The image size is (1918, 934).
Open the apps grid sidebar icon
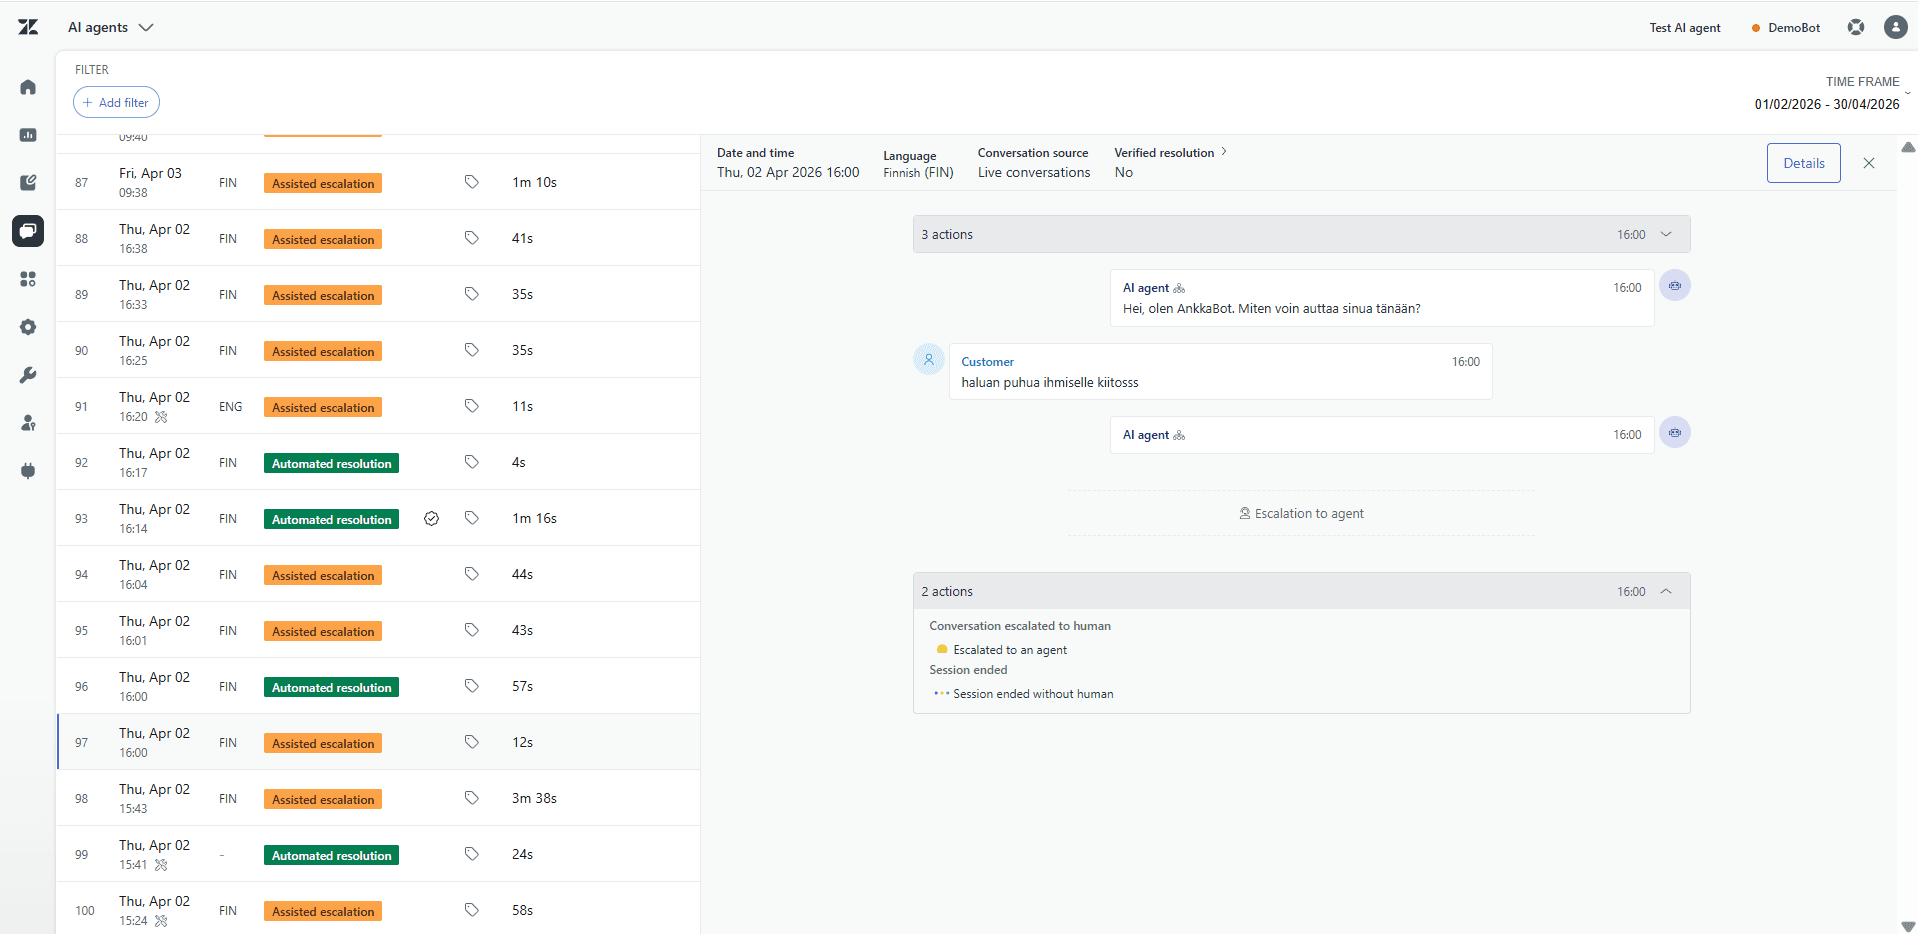click(28, 279)
